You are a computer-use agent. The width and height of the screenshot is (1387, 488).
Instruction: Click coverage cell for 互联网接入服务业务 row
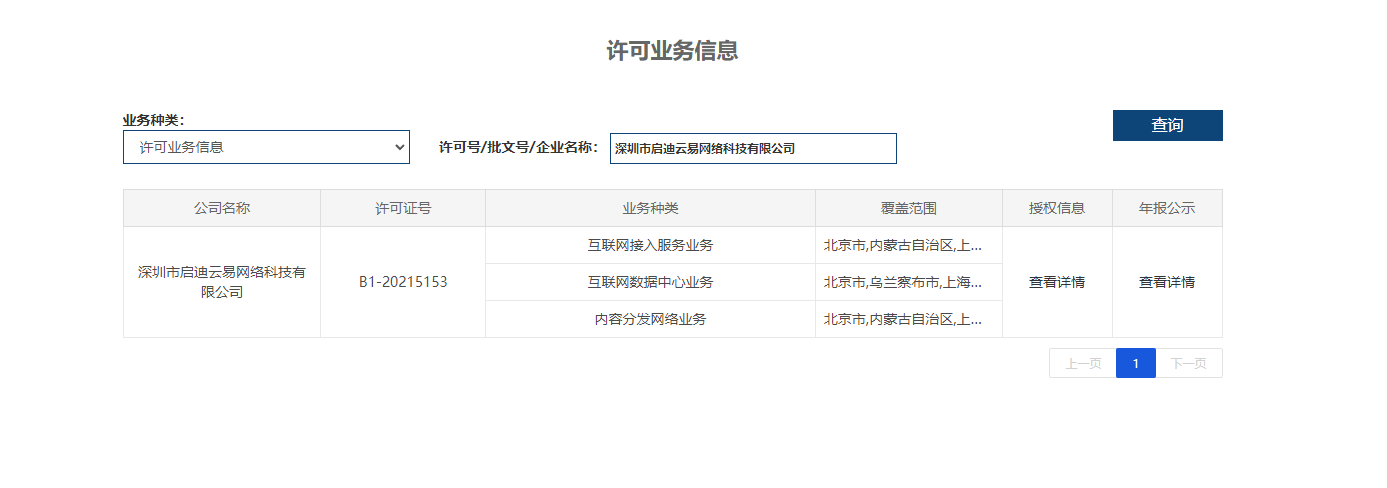909,245
